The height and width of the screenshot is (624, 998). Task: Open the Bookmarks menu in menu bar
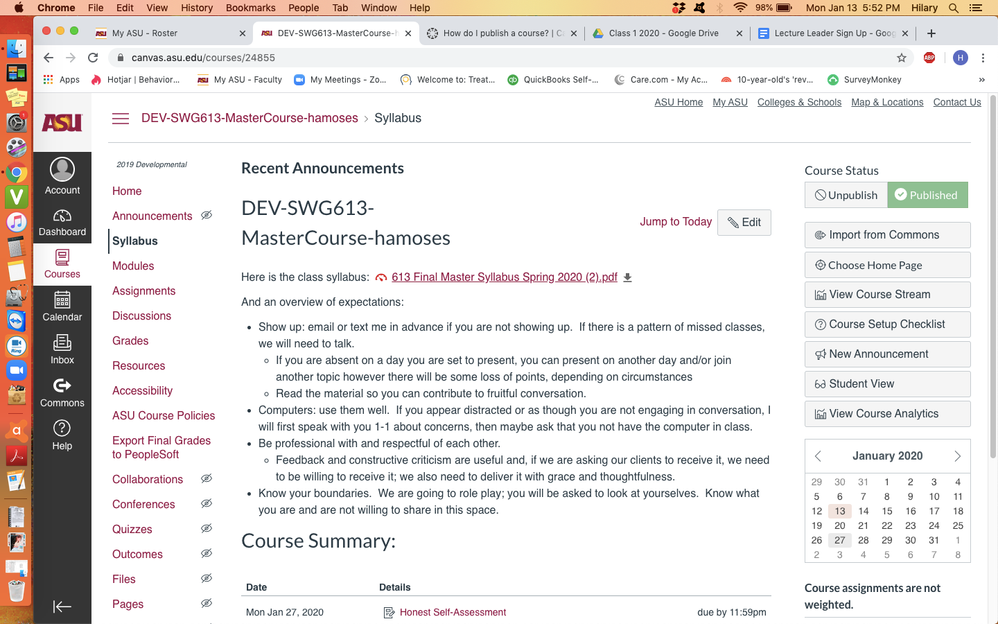click(x=250, y=7)
